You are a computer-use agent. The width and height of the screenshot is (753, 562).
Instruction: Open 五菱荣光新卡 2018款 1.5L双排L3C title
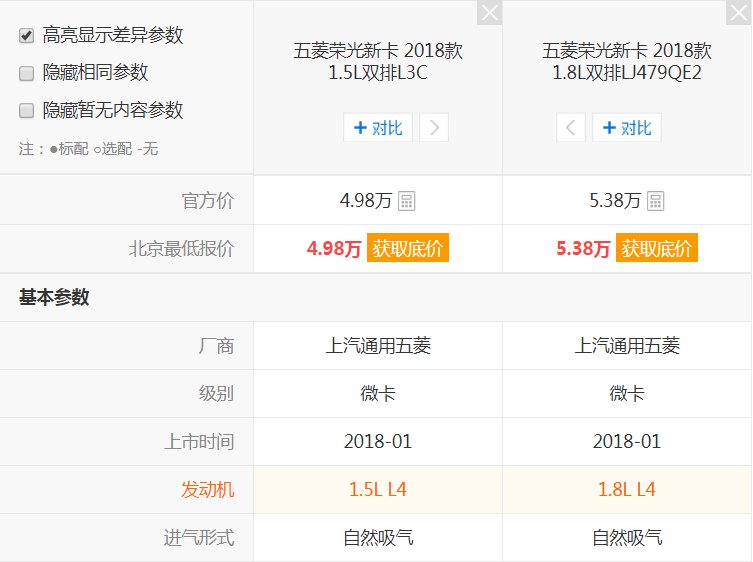[x=378, y=61]
